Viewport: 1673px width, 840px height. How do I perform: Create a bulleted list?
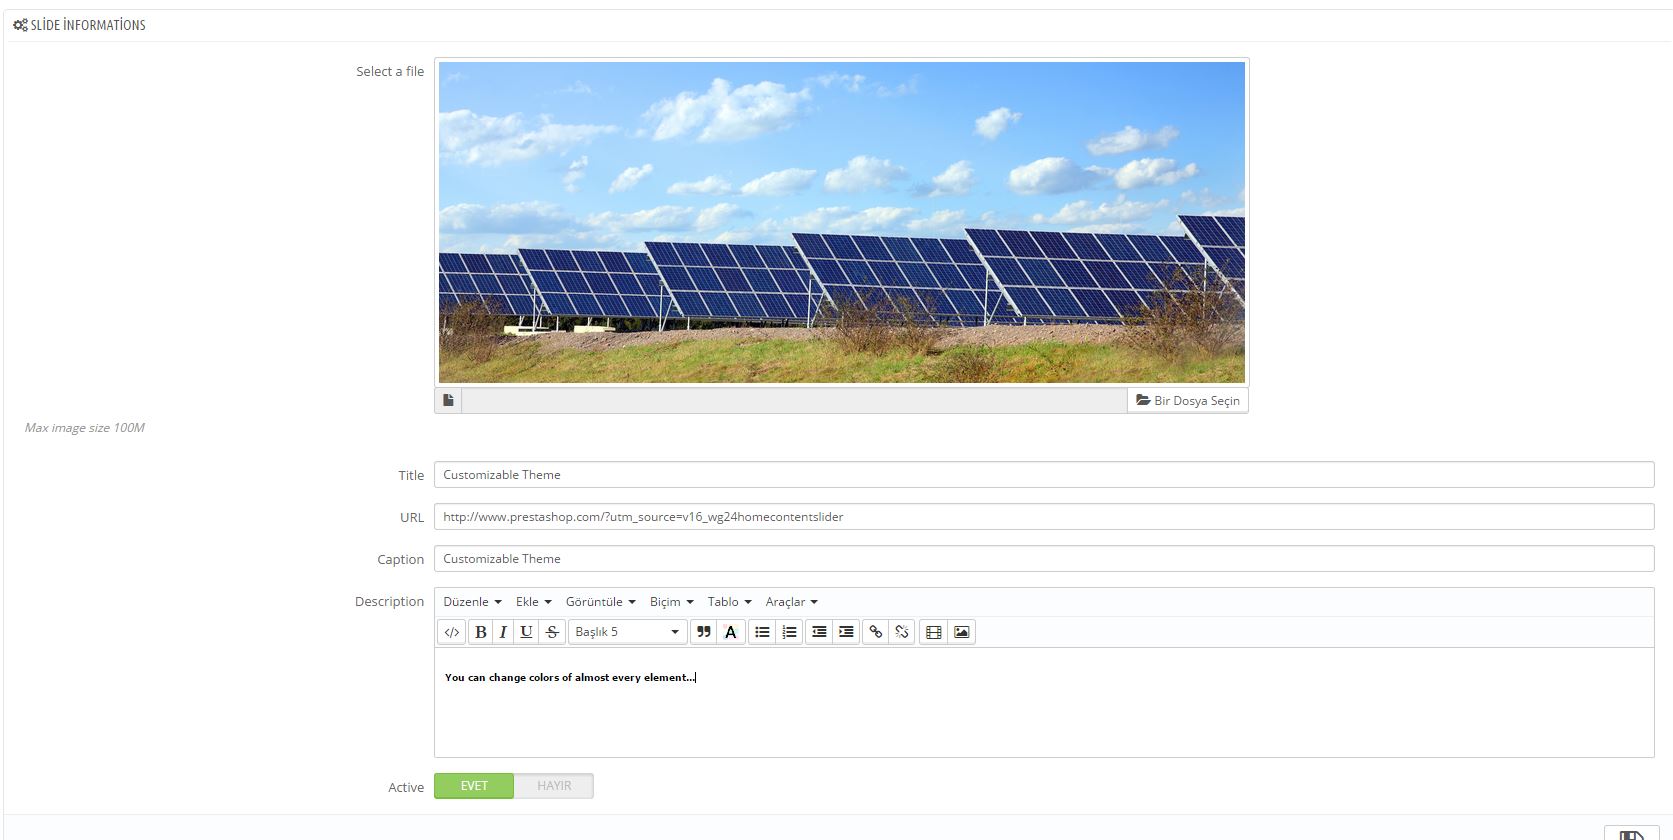coord(762,632)
